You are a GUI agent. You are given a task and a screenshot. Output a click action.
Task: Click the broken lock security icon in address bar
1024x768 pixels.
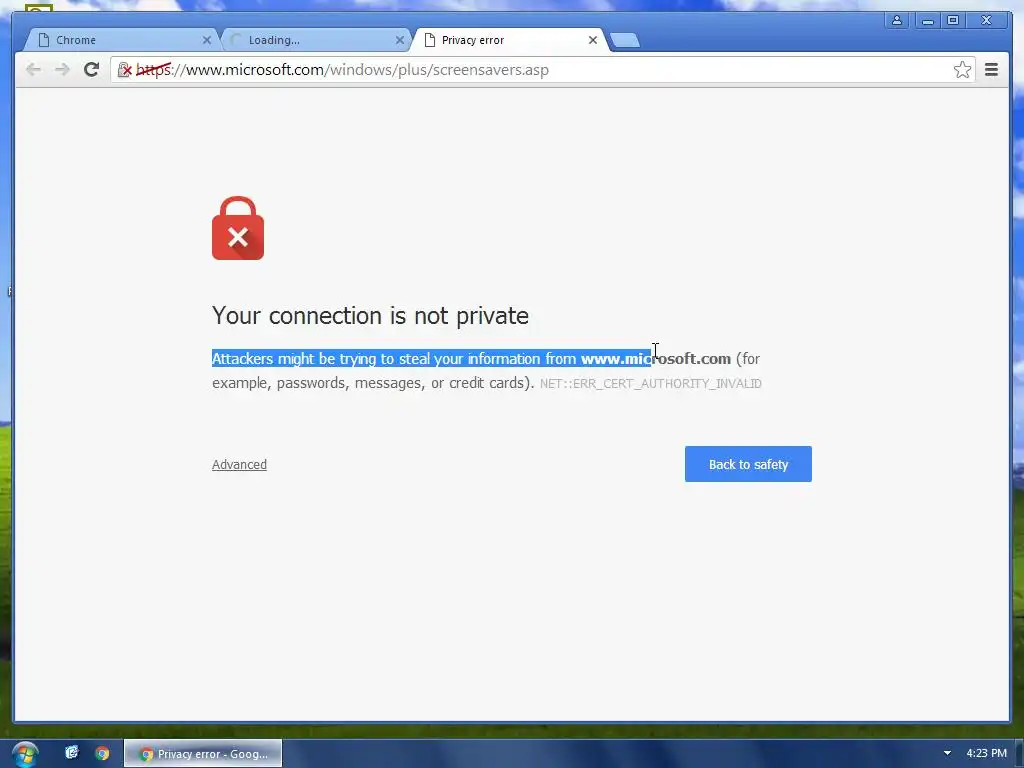tap(125, 70)
